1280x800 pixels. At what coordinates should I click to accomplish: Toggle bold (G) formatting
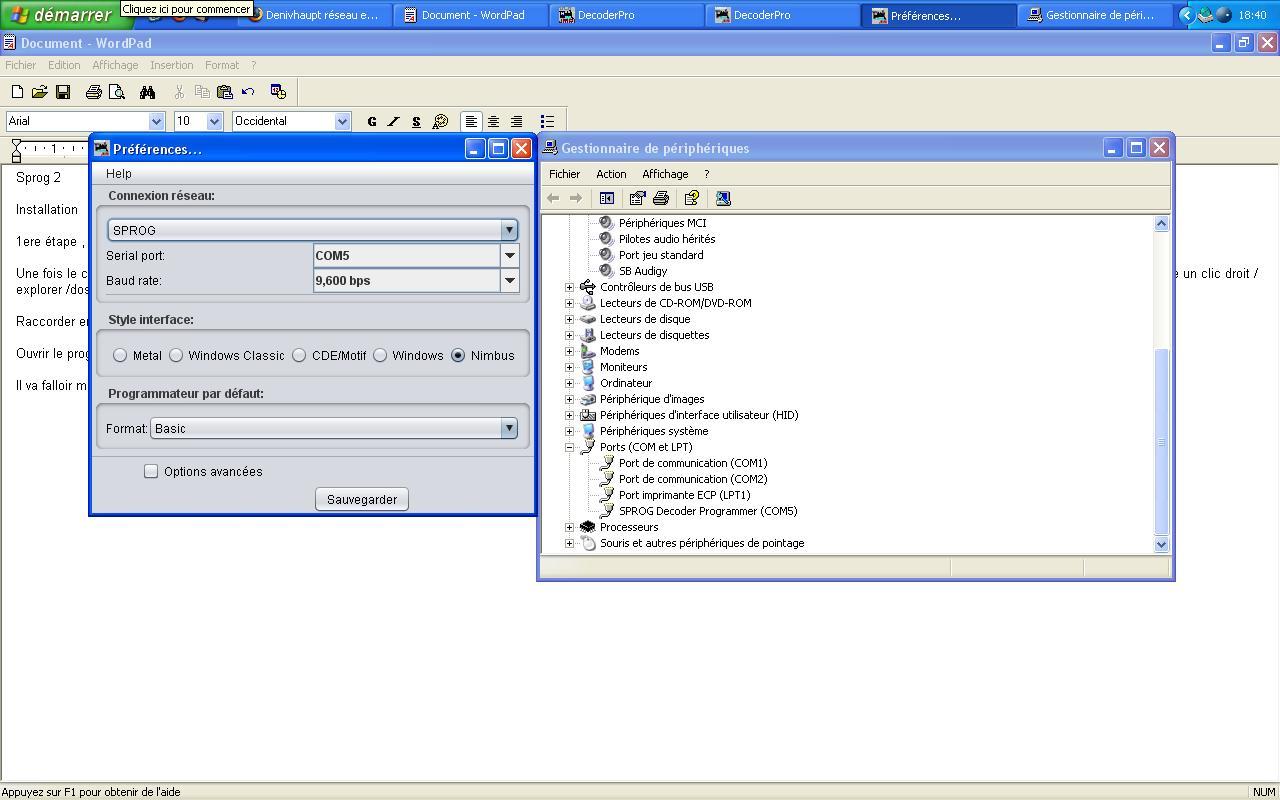click(x=372, y=121)
